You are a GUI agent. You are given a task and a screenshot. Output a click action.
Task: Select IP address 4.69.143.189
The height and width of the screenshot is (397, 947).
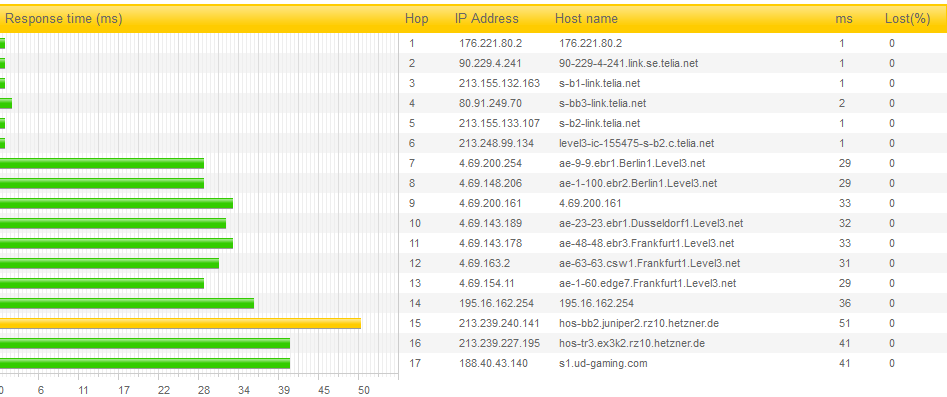tap(490, 224)
